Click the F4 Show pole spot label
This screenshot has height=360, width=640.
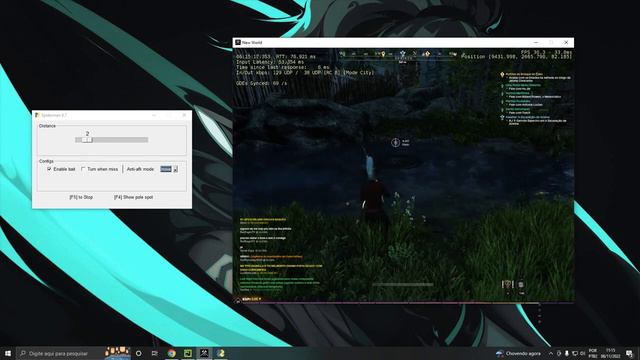tap(133, 197)
